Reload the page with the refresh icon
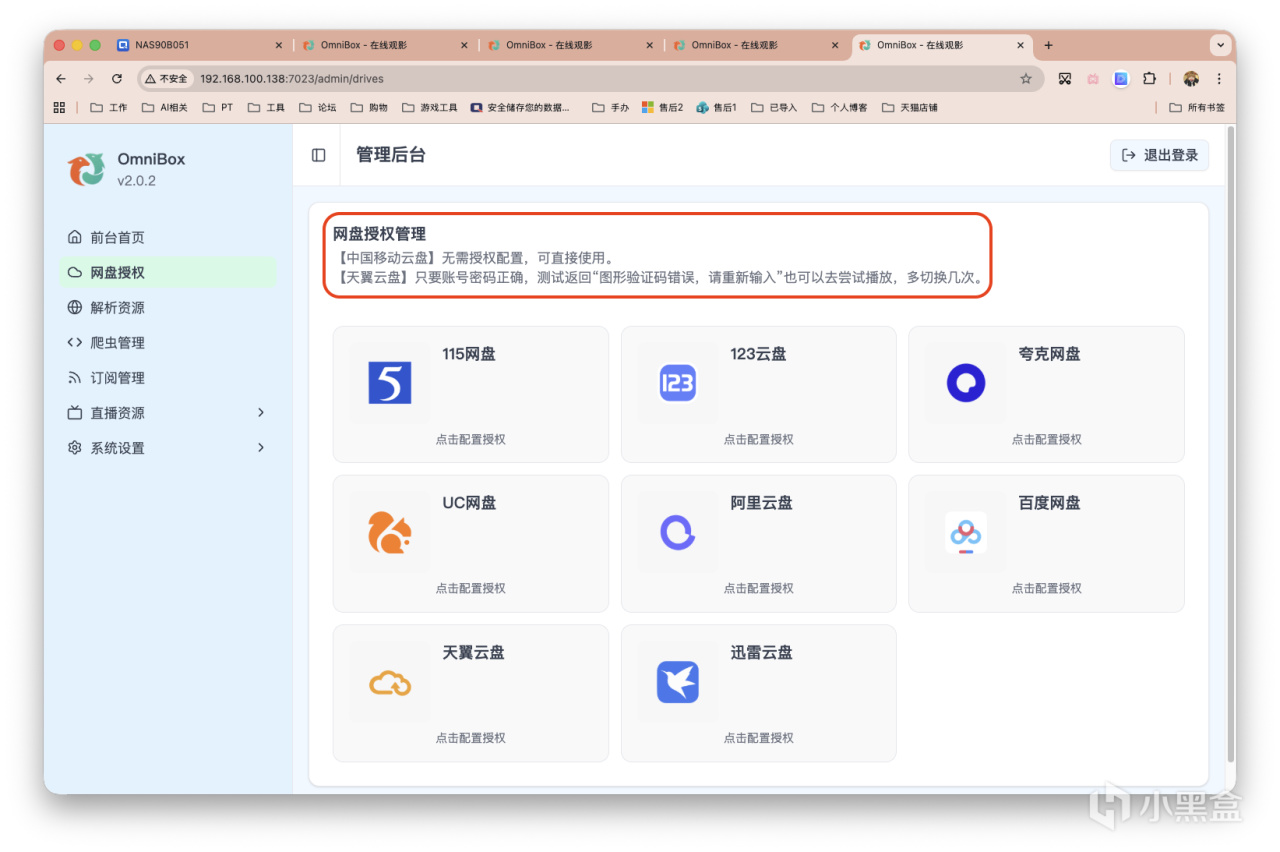The width and height of the screenshot is (1280, 852). (x=117, y=78)
